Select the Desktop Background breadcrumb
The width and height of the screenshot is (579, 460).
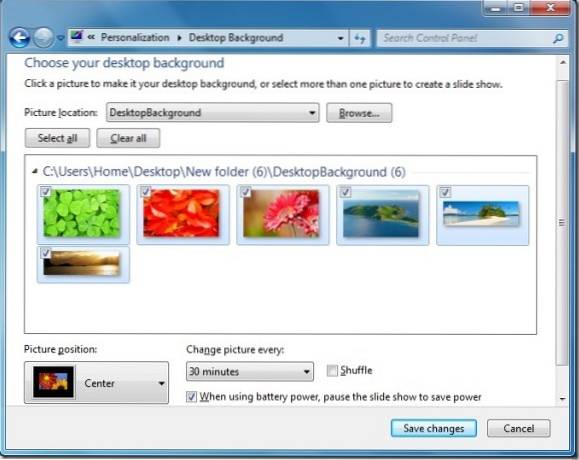[x=236, y=38]
